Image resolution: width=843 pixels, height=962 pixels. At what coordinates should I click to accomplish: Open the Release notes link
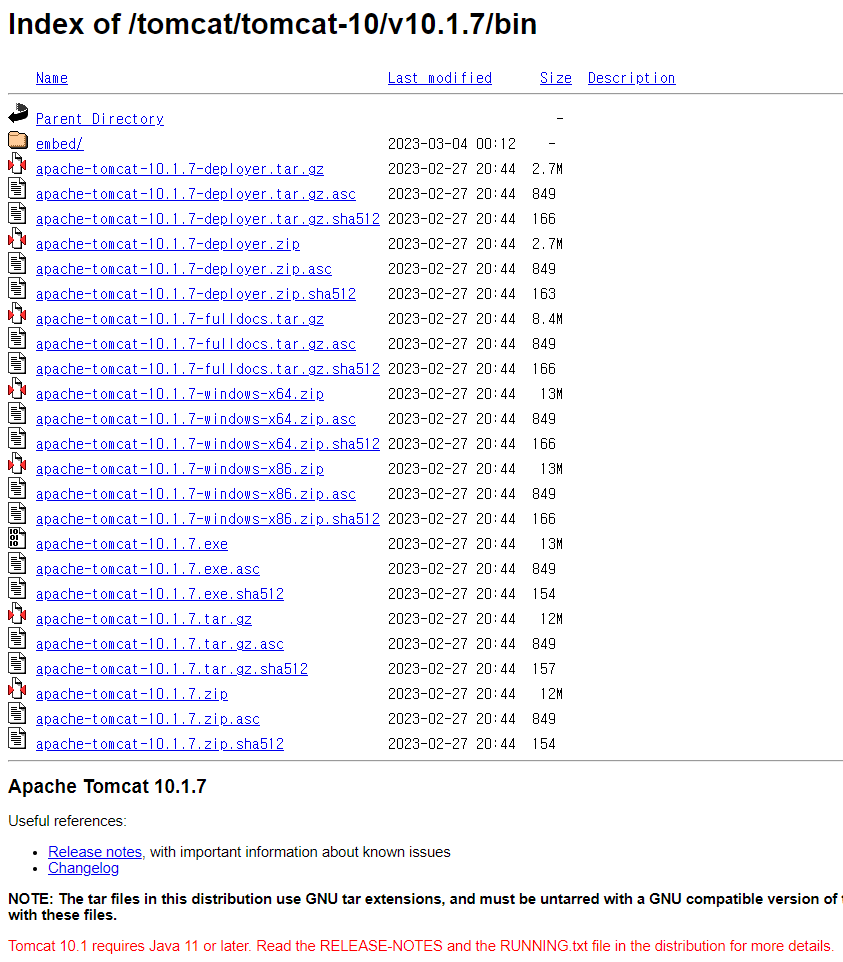point(95,852)
